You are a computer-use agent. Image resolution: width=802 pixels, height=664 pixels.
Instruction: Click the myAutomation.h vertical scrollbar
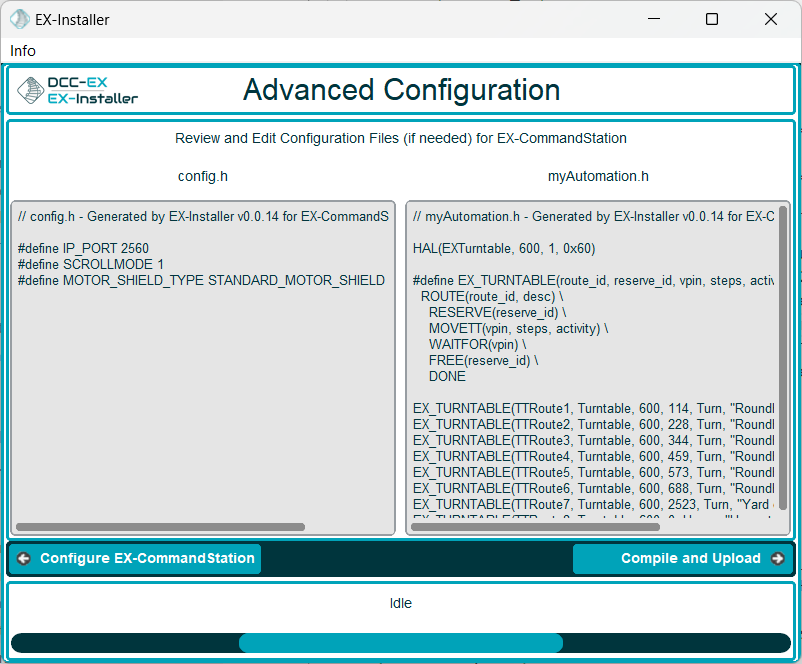click(x=783, y=360)
